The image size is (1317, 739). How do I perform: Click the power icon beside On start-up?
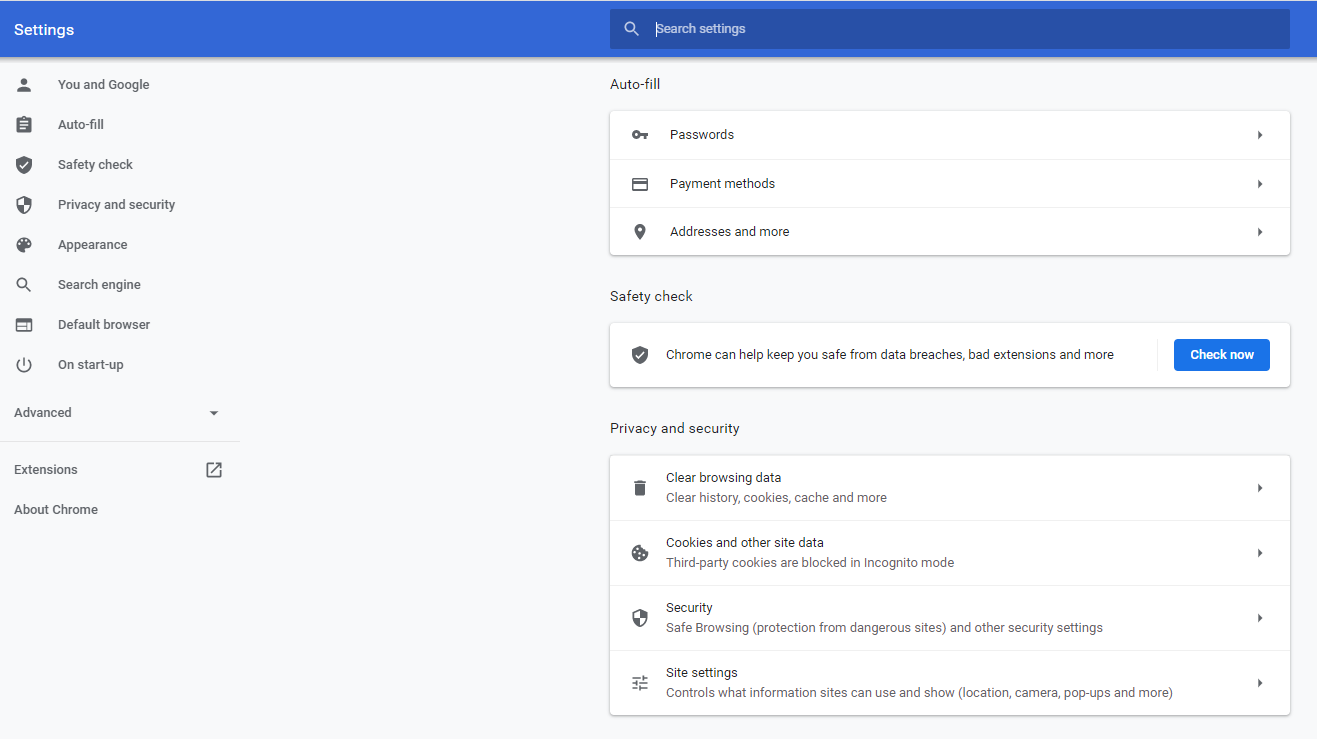24,365
